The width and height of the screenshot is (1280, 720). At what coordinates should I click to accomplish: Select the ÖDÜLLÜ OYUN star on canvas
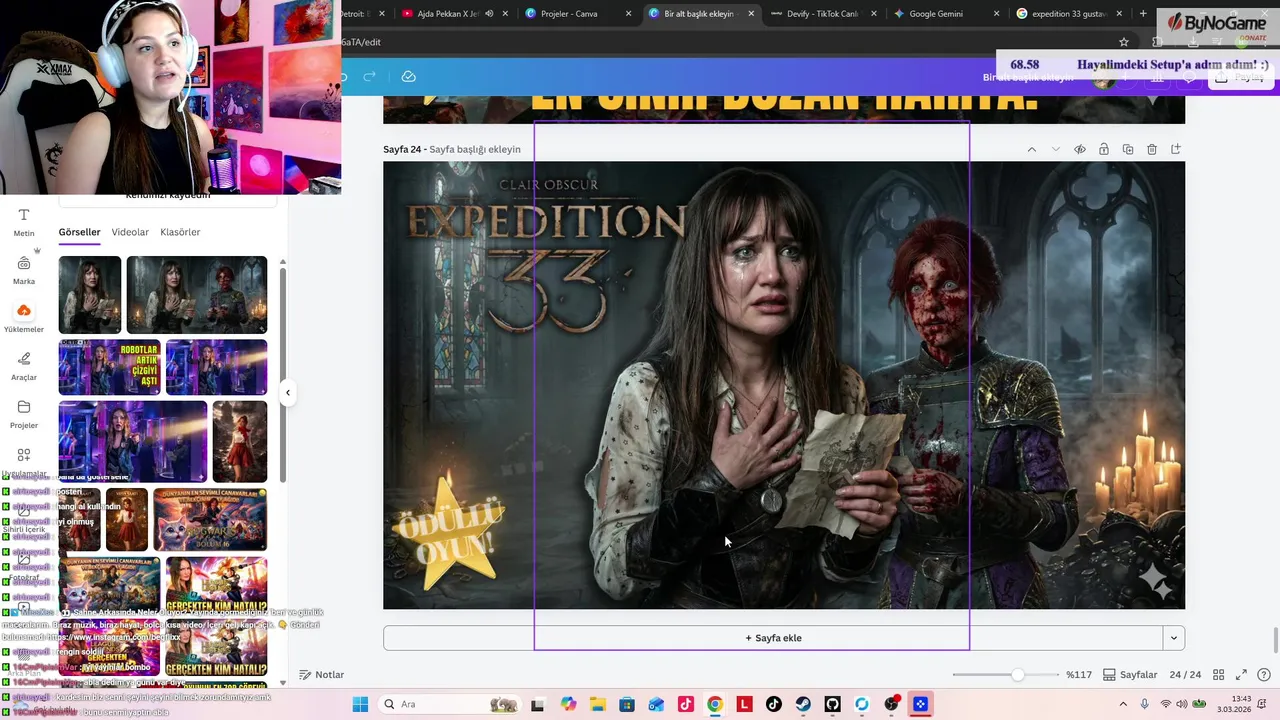click(x=445, y=533)
